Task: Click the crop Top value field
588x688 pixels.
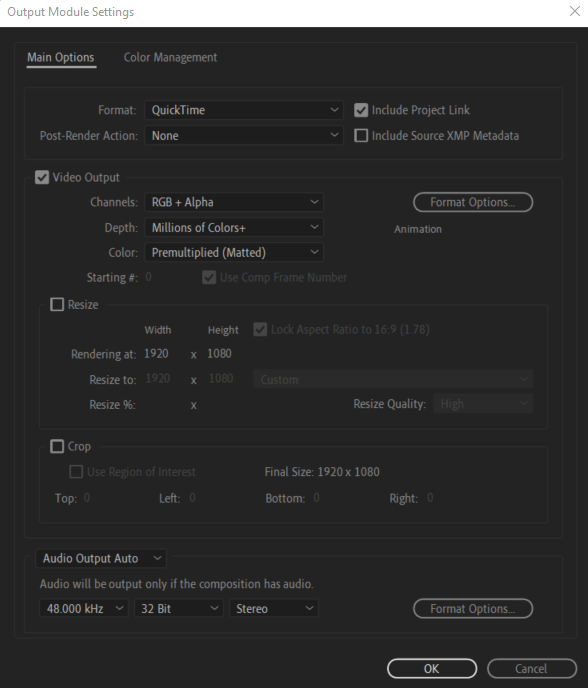Action: 87,498
